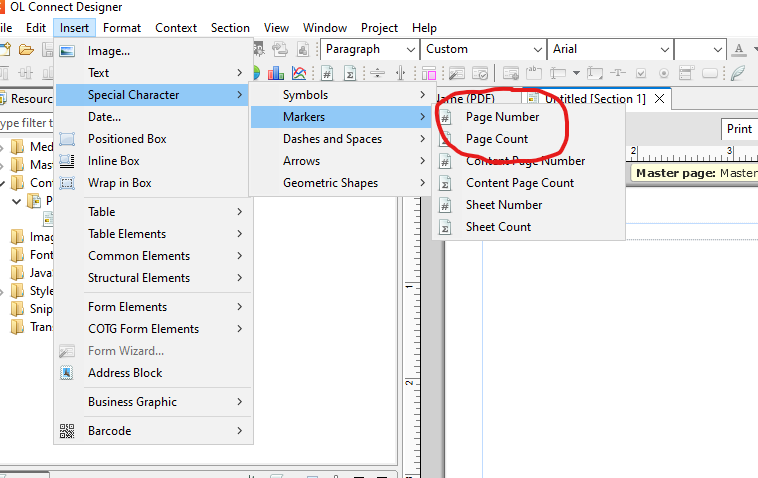Choose the Sheet Count marker
Viewport: 758px width, 478px height.
[498, 227]
